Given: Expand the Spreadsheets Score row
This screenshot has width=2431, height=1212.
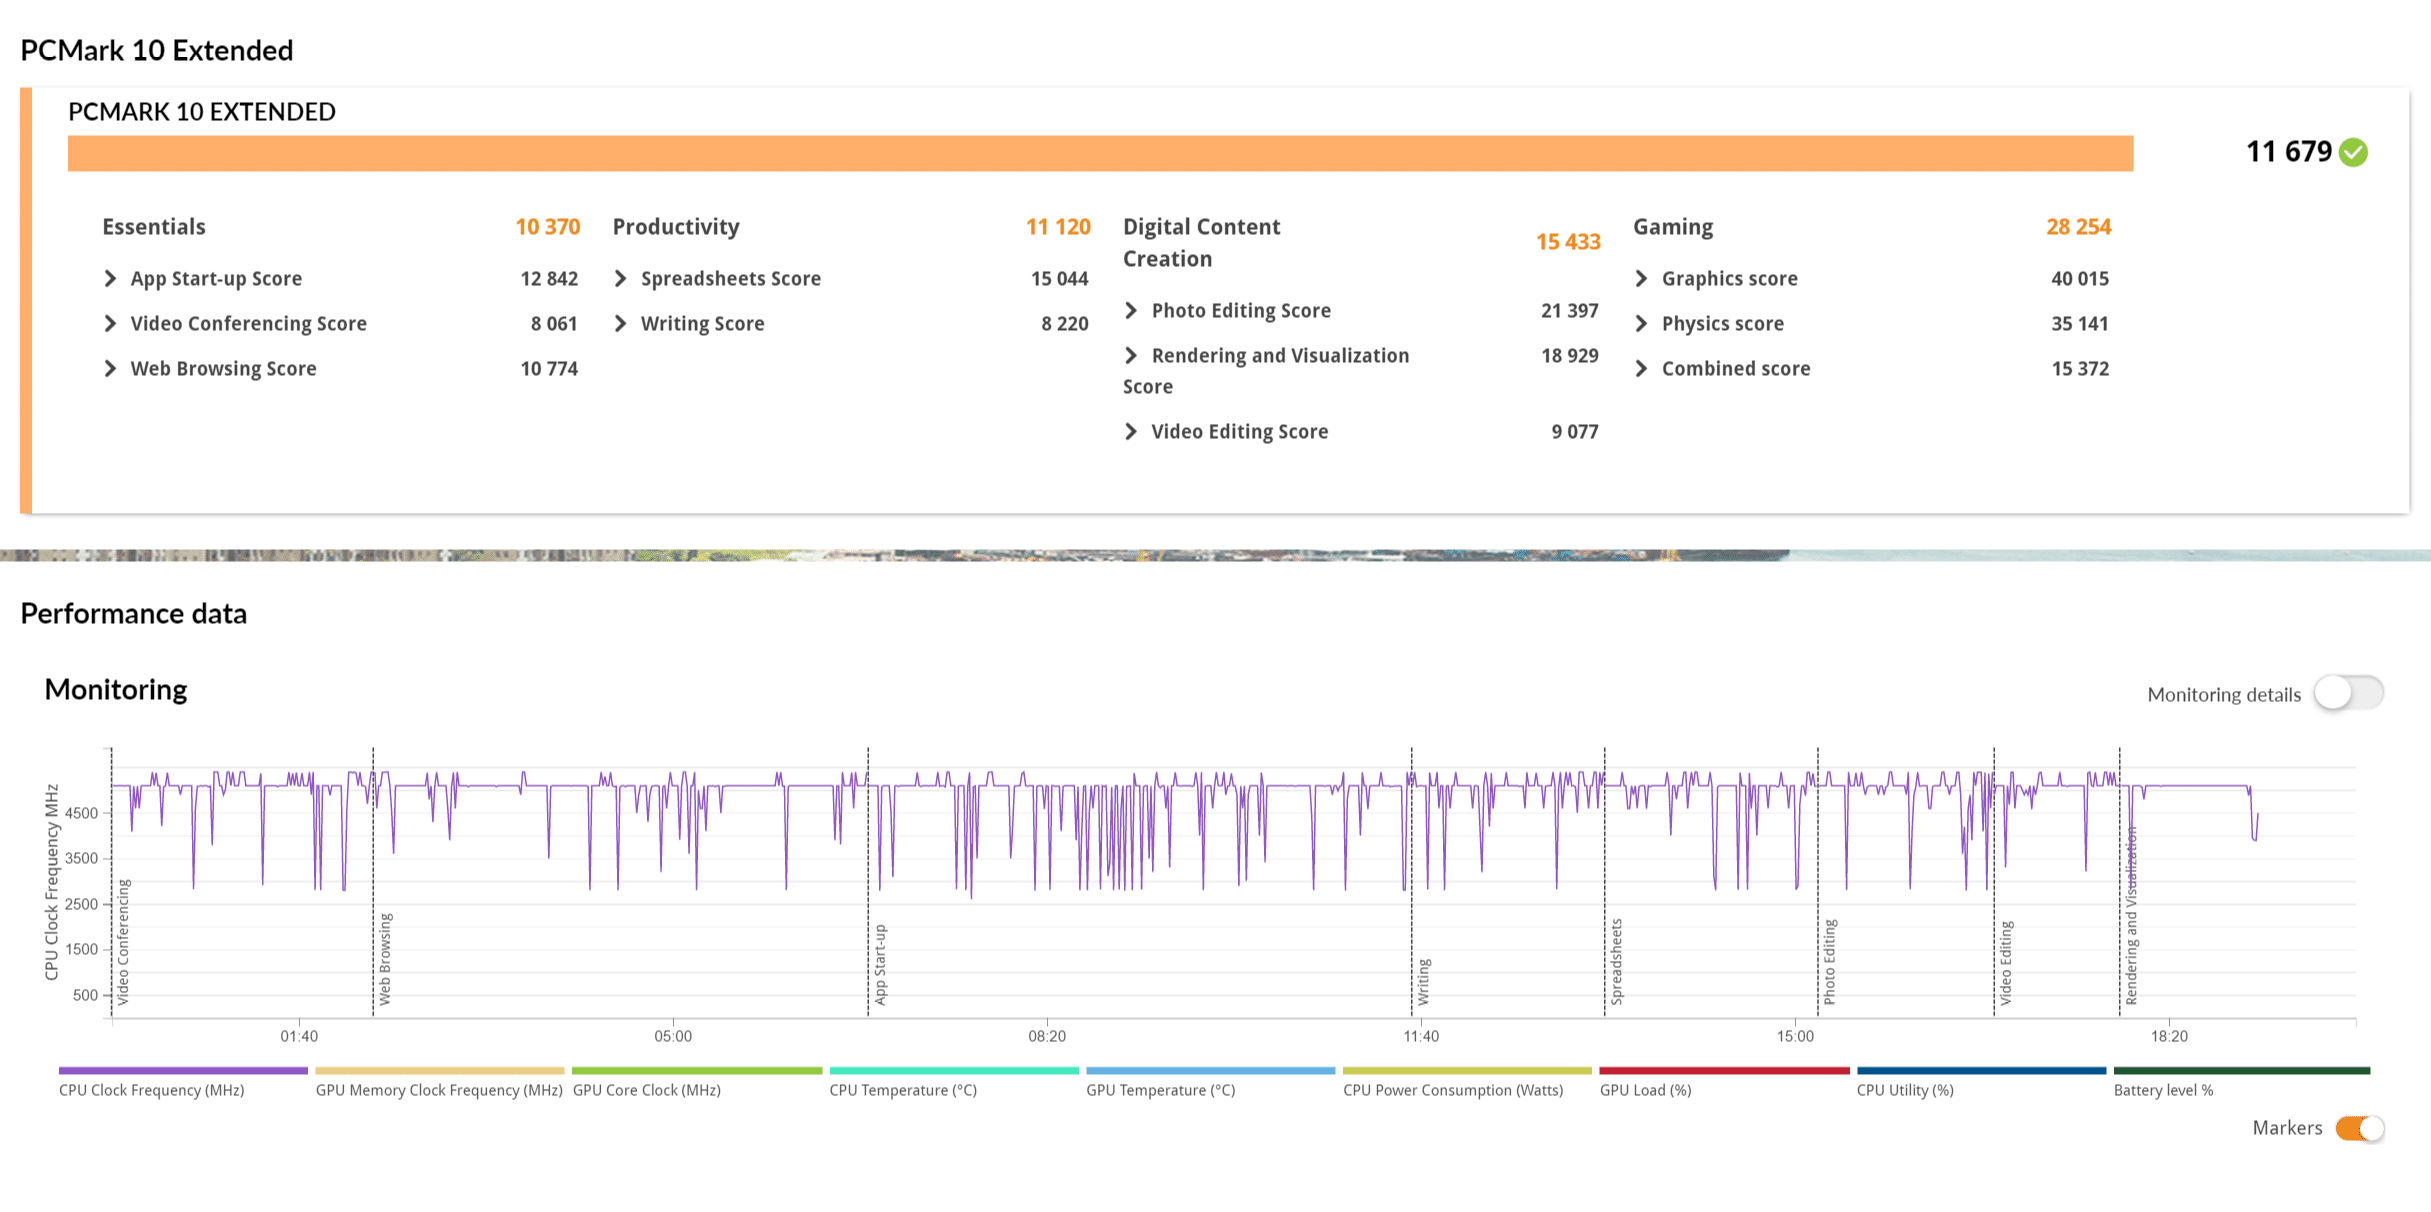Looking at the screenshot, I should [620, 279].
